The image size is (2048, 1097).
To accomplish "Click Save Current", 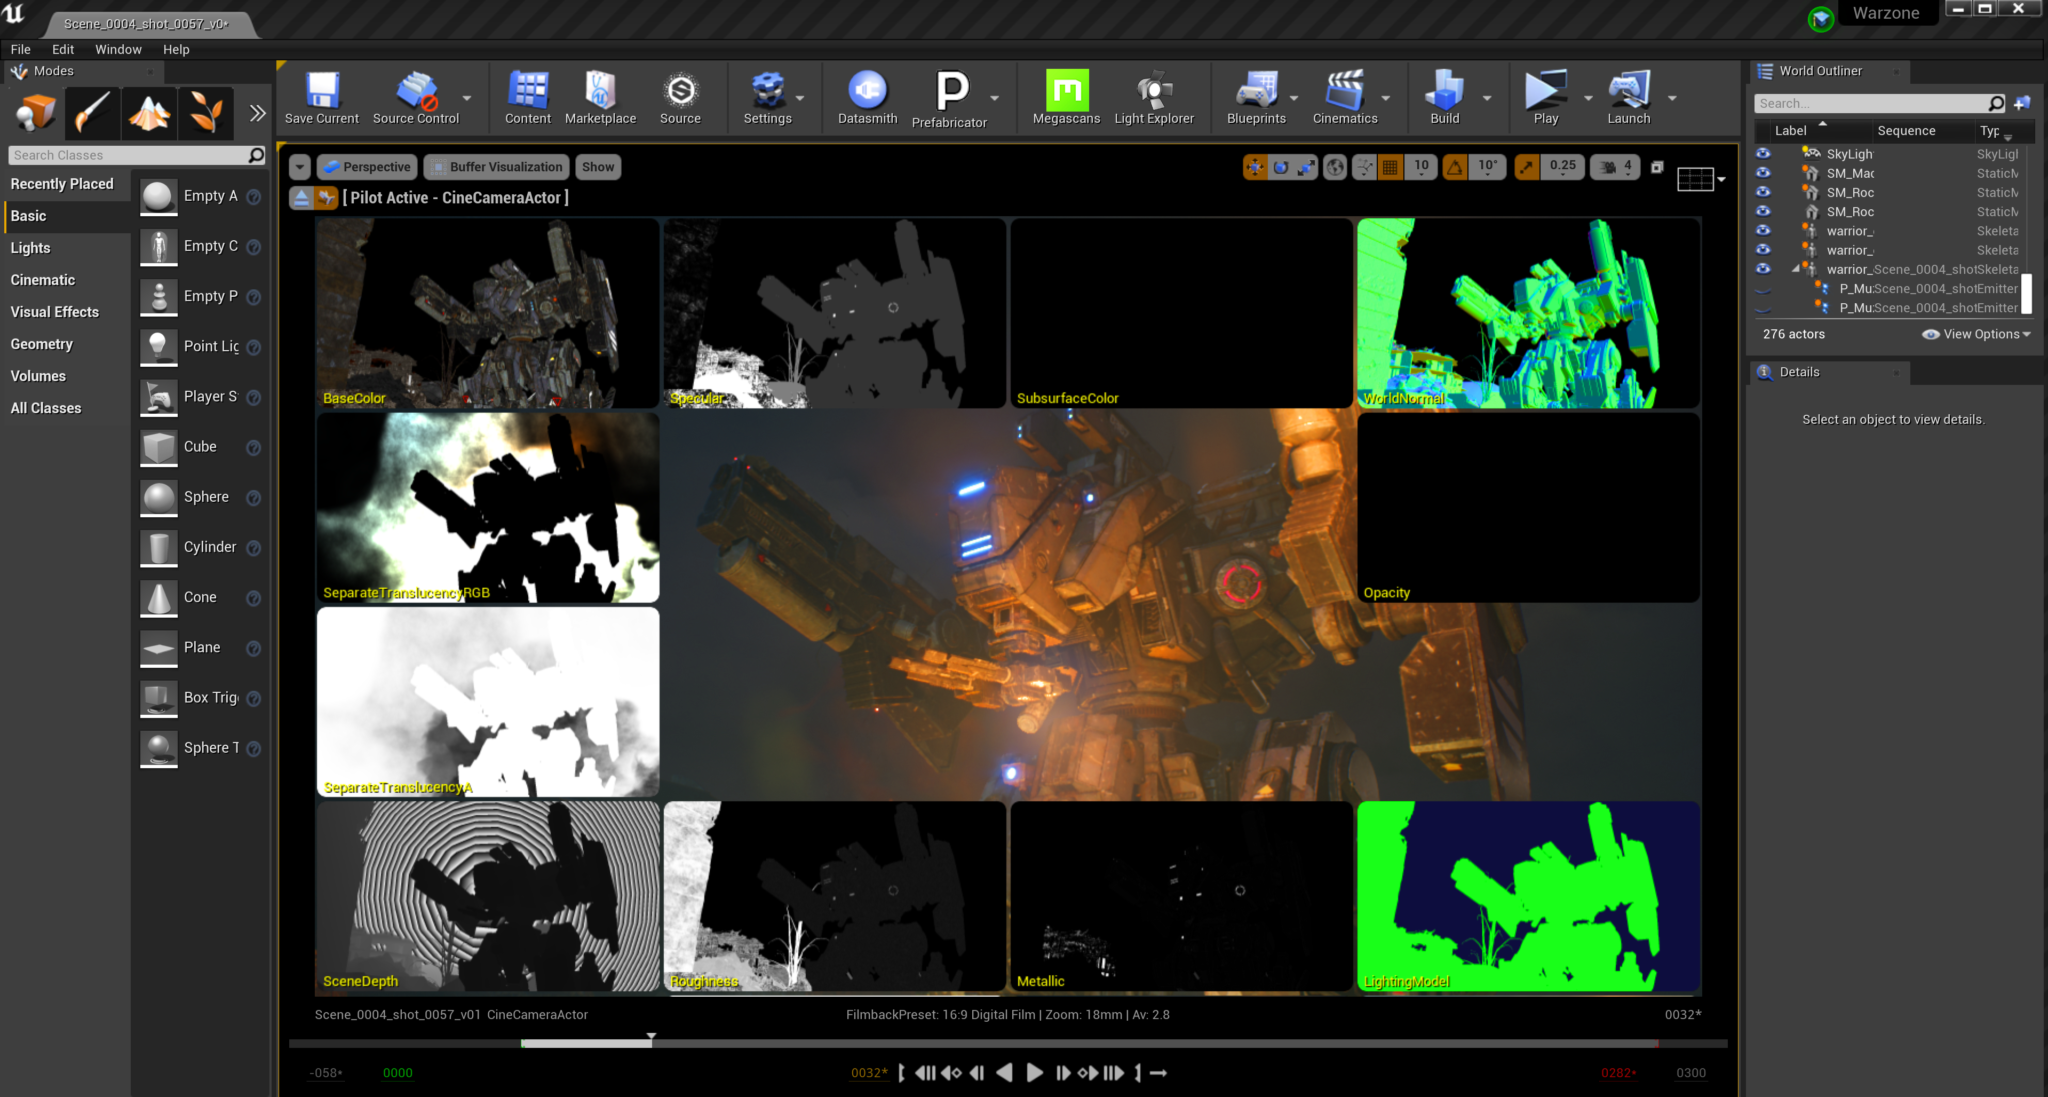I will (320, 97).
